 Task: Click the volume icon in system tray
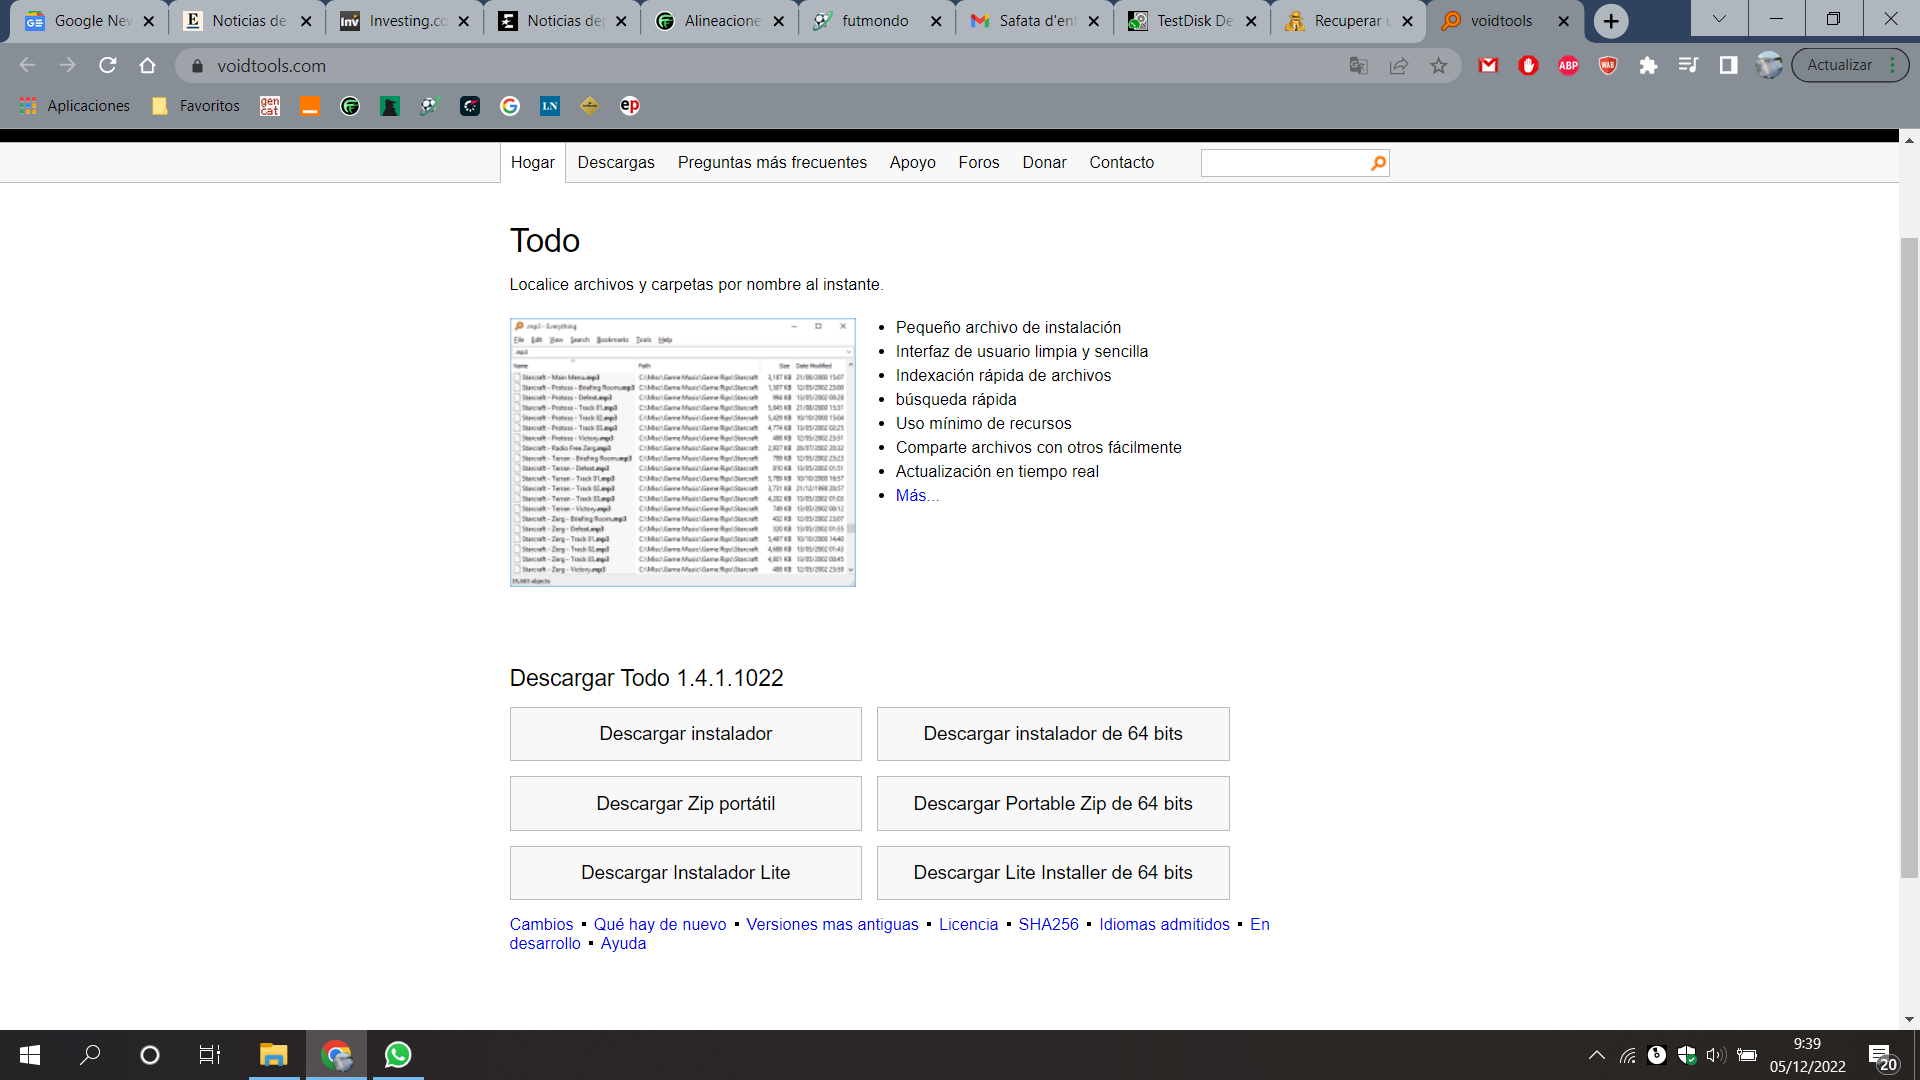[1716, 1055]
